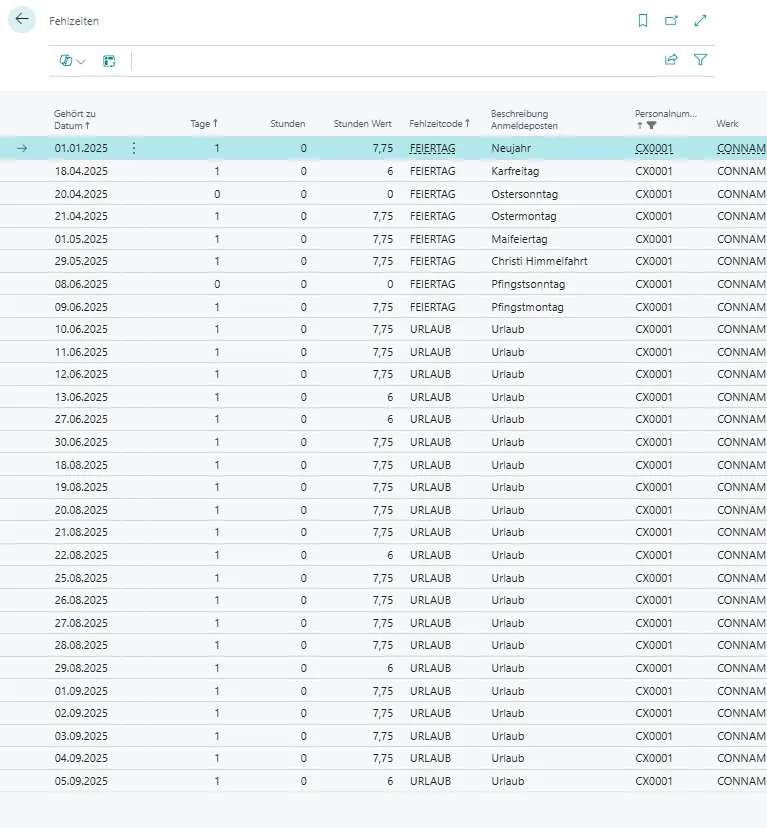Click the Fehlzeitcode column header
767x828 pixels.
(x=438, y=124)
